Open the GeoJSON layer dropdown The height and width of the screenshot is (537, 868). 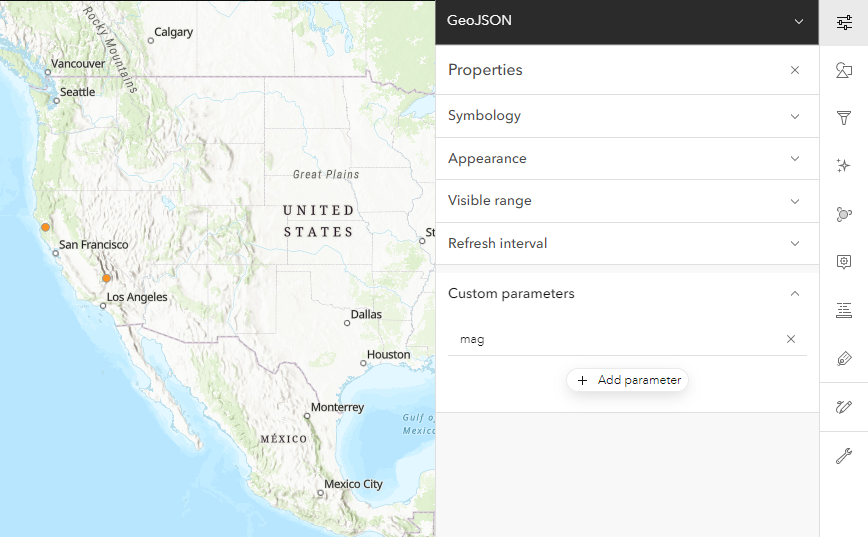tap(799, 22)
